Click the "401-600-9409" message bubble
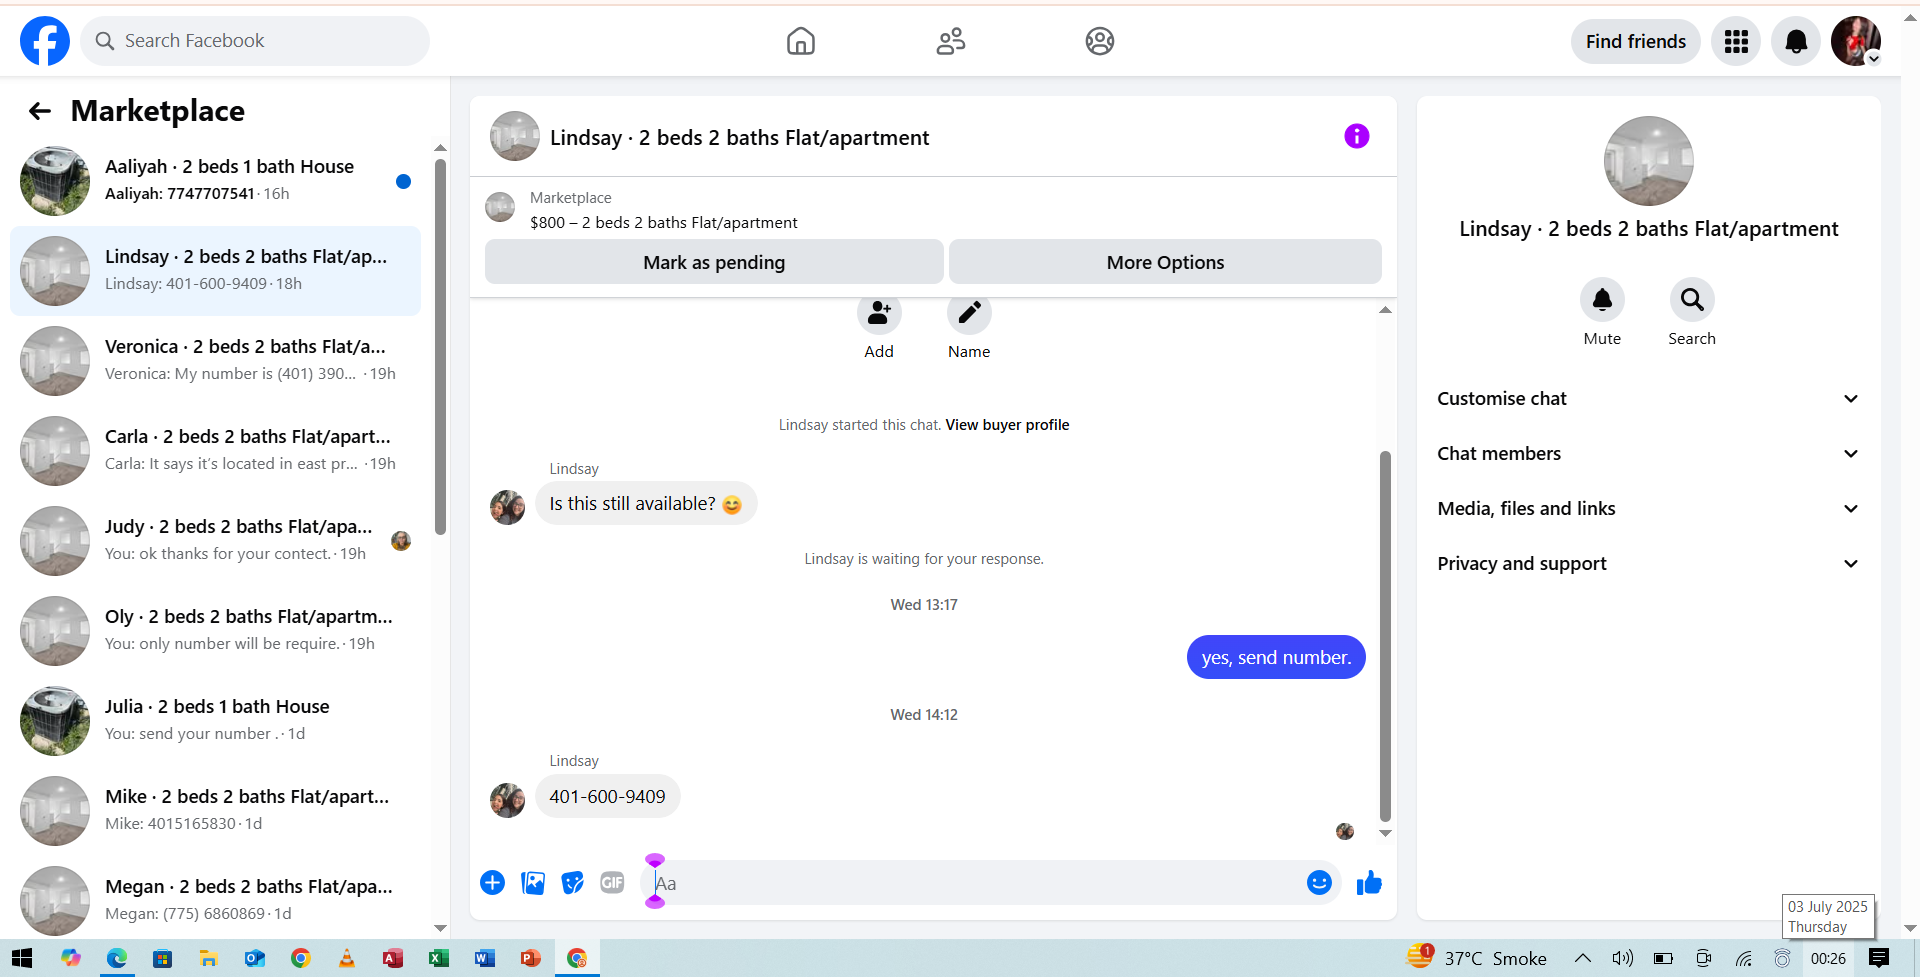The image size is (1920, 977). pos(607,797)
